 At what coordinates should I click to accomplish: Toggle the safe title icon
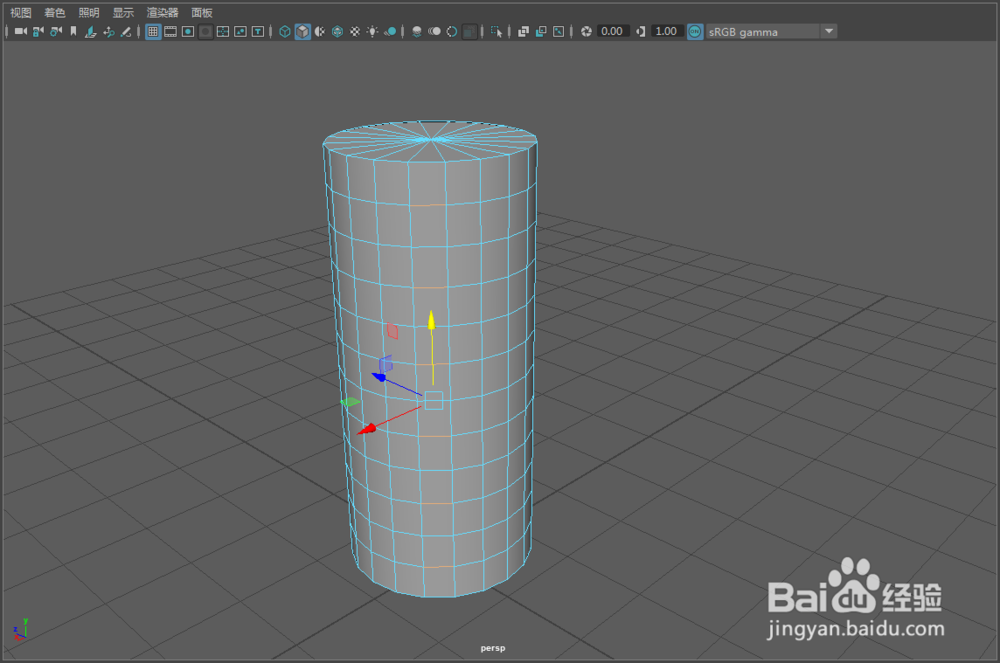(258, 31)
